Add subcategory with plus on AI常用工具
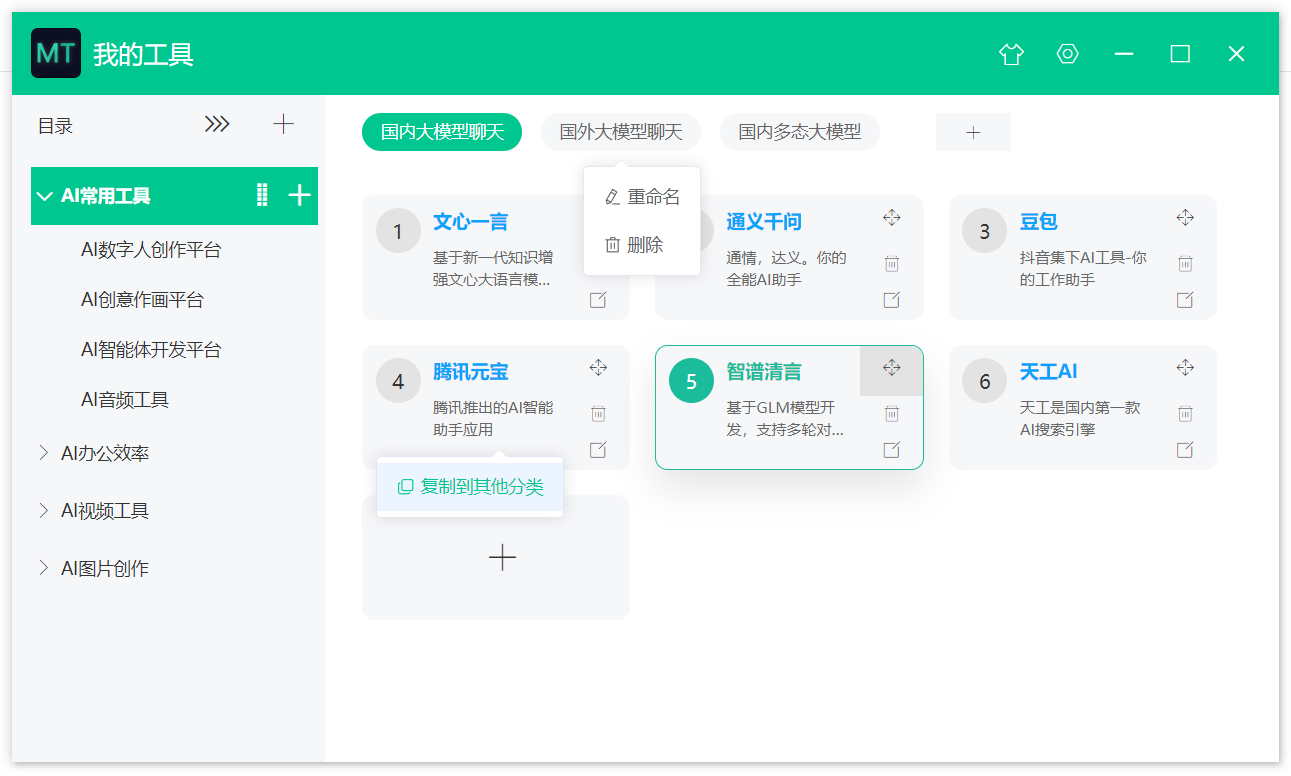Image resolution: width=1291 pixels, height=776 pixels. [x=299, y=195]
